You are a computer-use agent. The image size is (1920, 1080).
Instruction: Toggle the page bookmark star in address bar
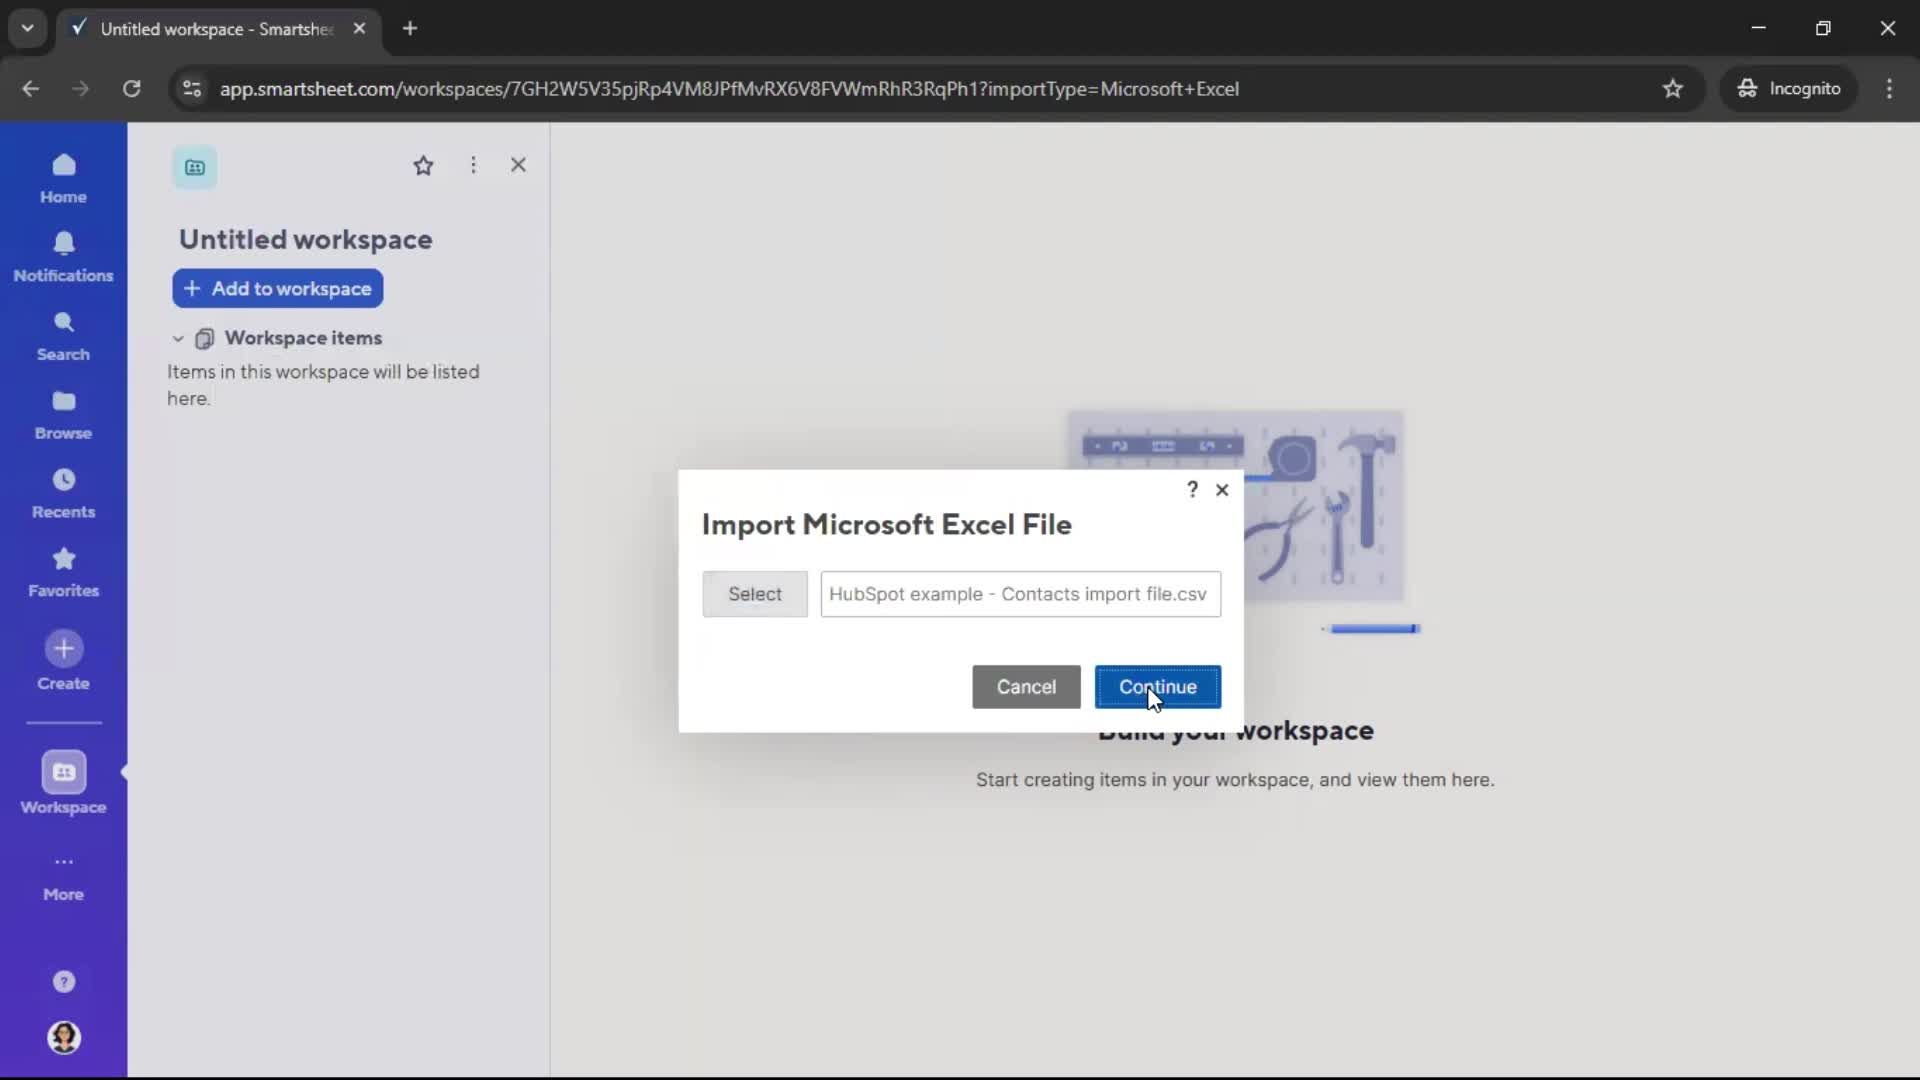point(1673,89)
